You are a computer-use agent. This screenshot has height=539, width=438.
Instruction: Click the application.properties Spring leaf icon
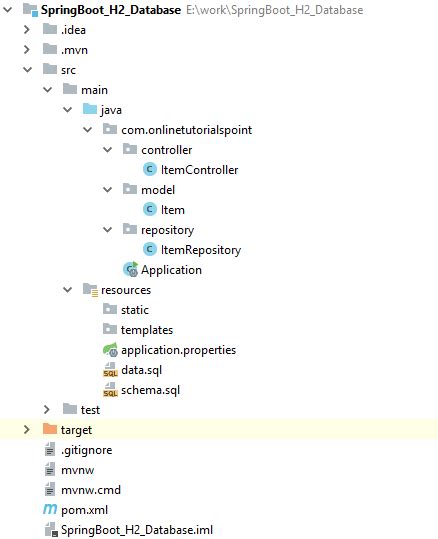click(x=110, y=350)
